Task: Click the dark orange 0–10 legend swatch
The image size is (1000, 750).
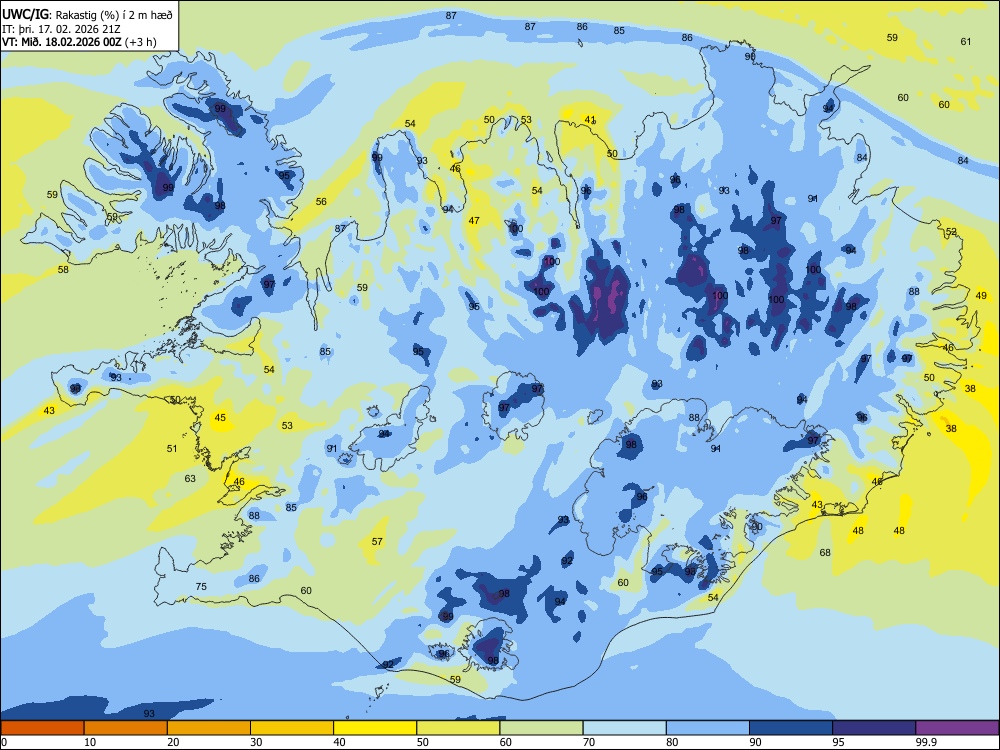Action: point(42,728)
